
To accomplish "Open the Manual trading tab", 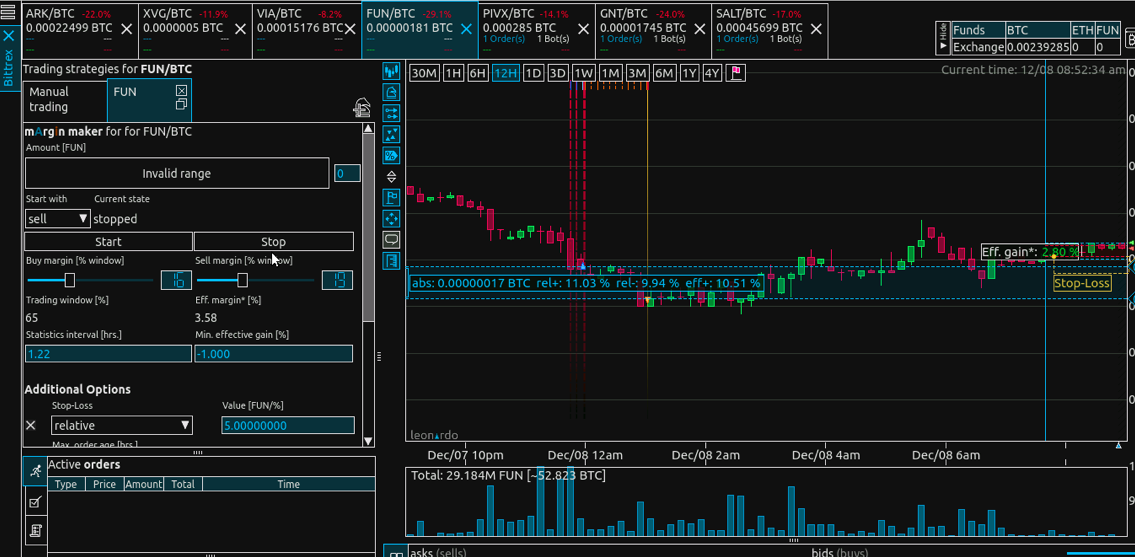I will pos(65,100).
